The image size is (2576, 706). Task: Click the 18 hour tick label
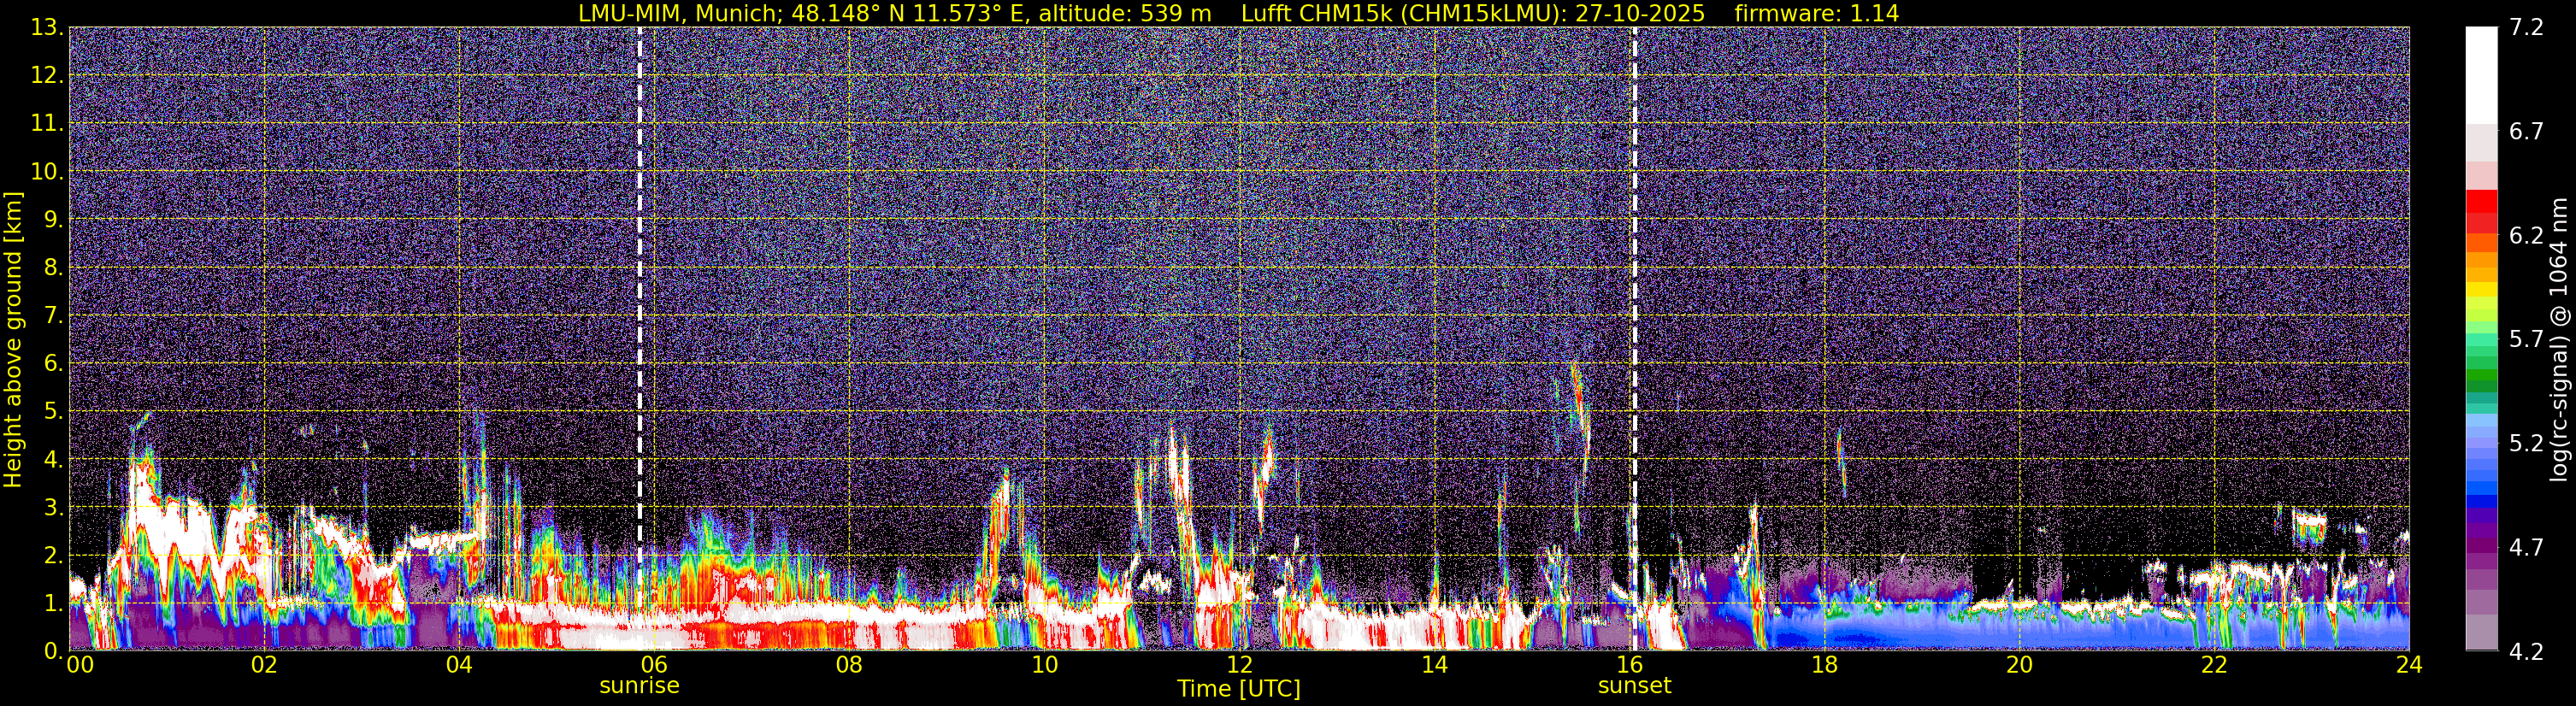point(1824,665)
